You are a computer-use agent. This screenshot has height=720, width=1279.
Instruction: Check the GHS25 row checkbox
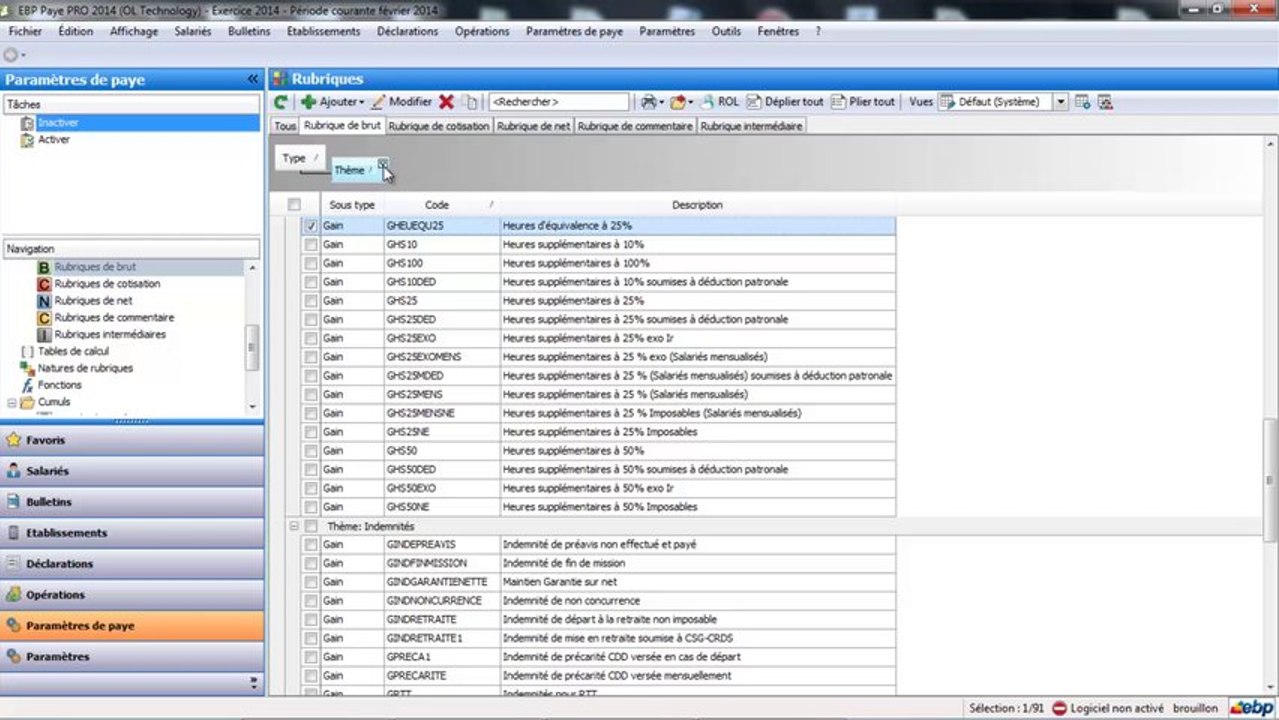point(311,301)
